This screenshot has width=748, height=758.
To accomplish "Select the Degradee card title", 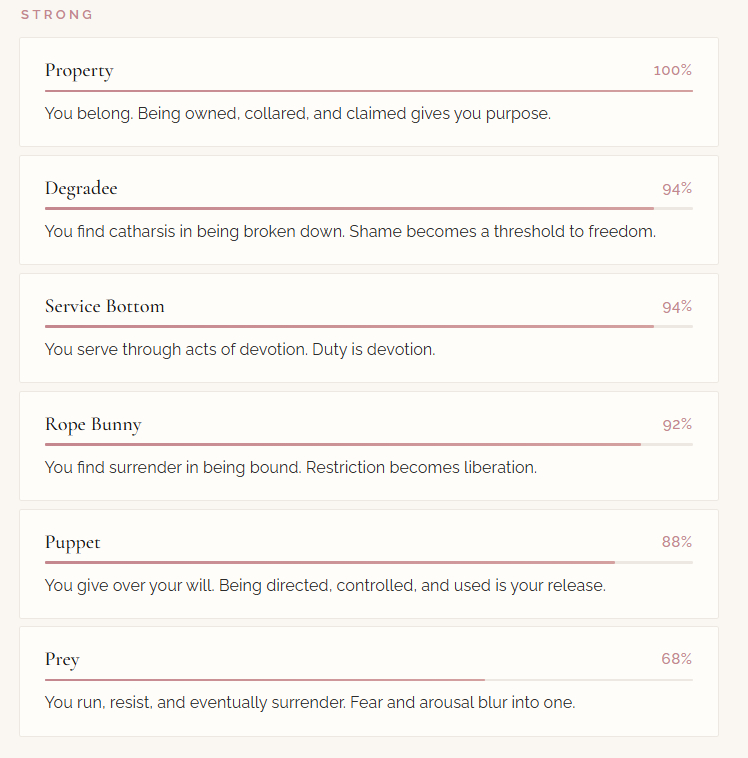I will point(81,189).
